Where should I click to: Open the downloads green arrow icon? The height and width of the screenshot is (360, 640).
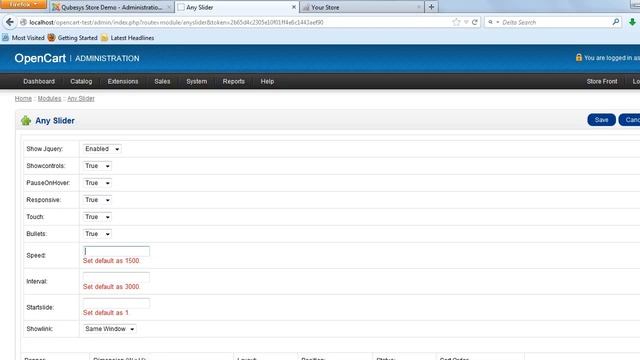pyautogui.click(x=632, y=22)
